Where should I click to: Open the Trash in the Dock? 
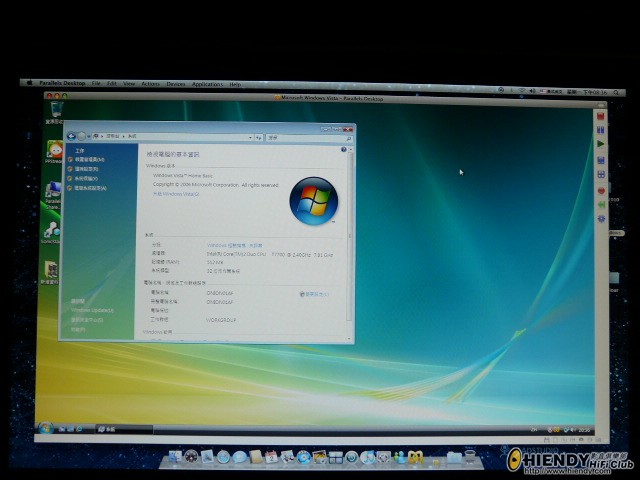[x=470, y=457]
